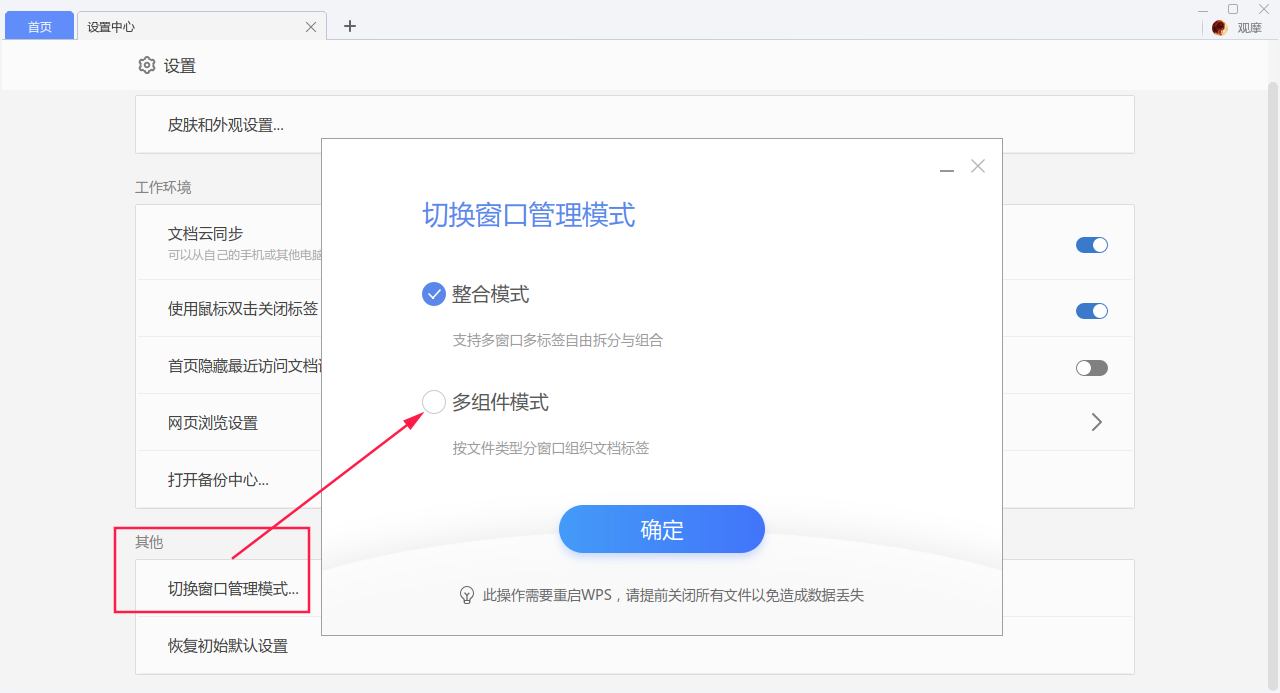This screenshot has height=693, width=1280.
Task: Disable the 文档云同步 toggle
Action: coord(1092,244)
